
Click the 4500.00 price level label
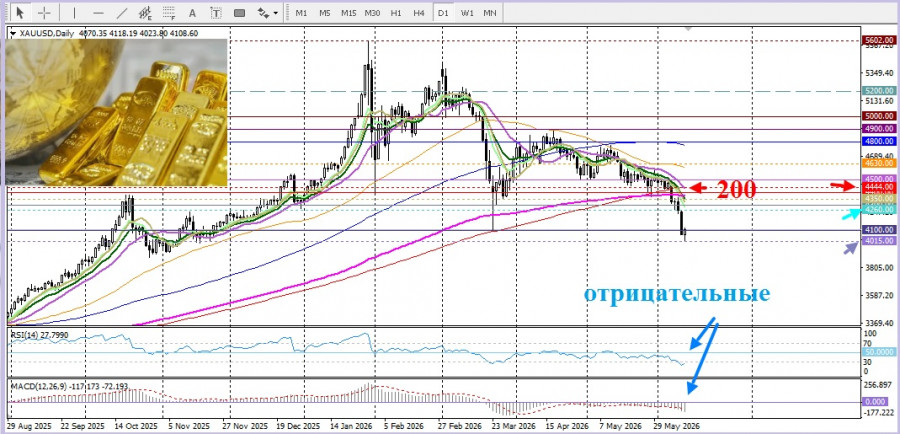click(879, 179)
